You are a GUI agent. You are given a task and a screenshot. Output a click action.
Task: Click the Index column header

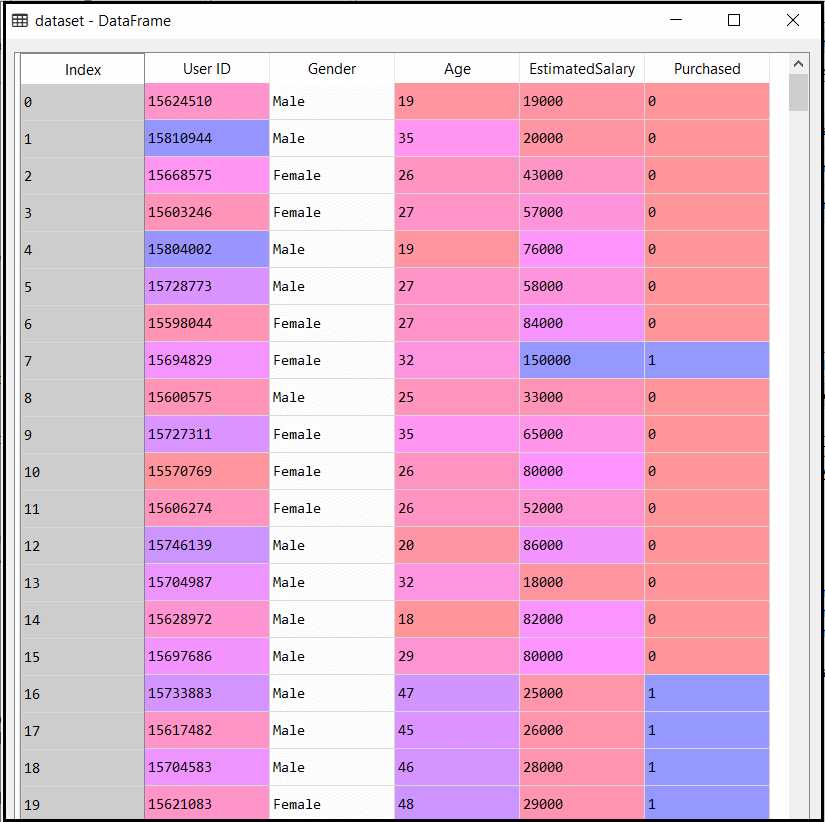(x=83, y=69)
